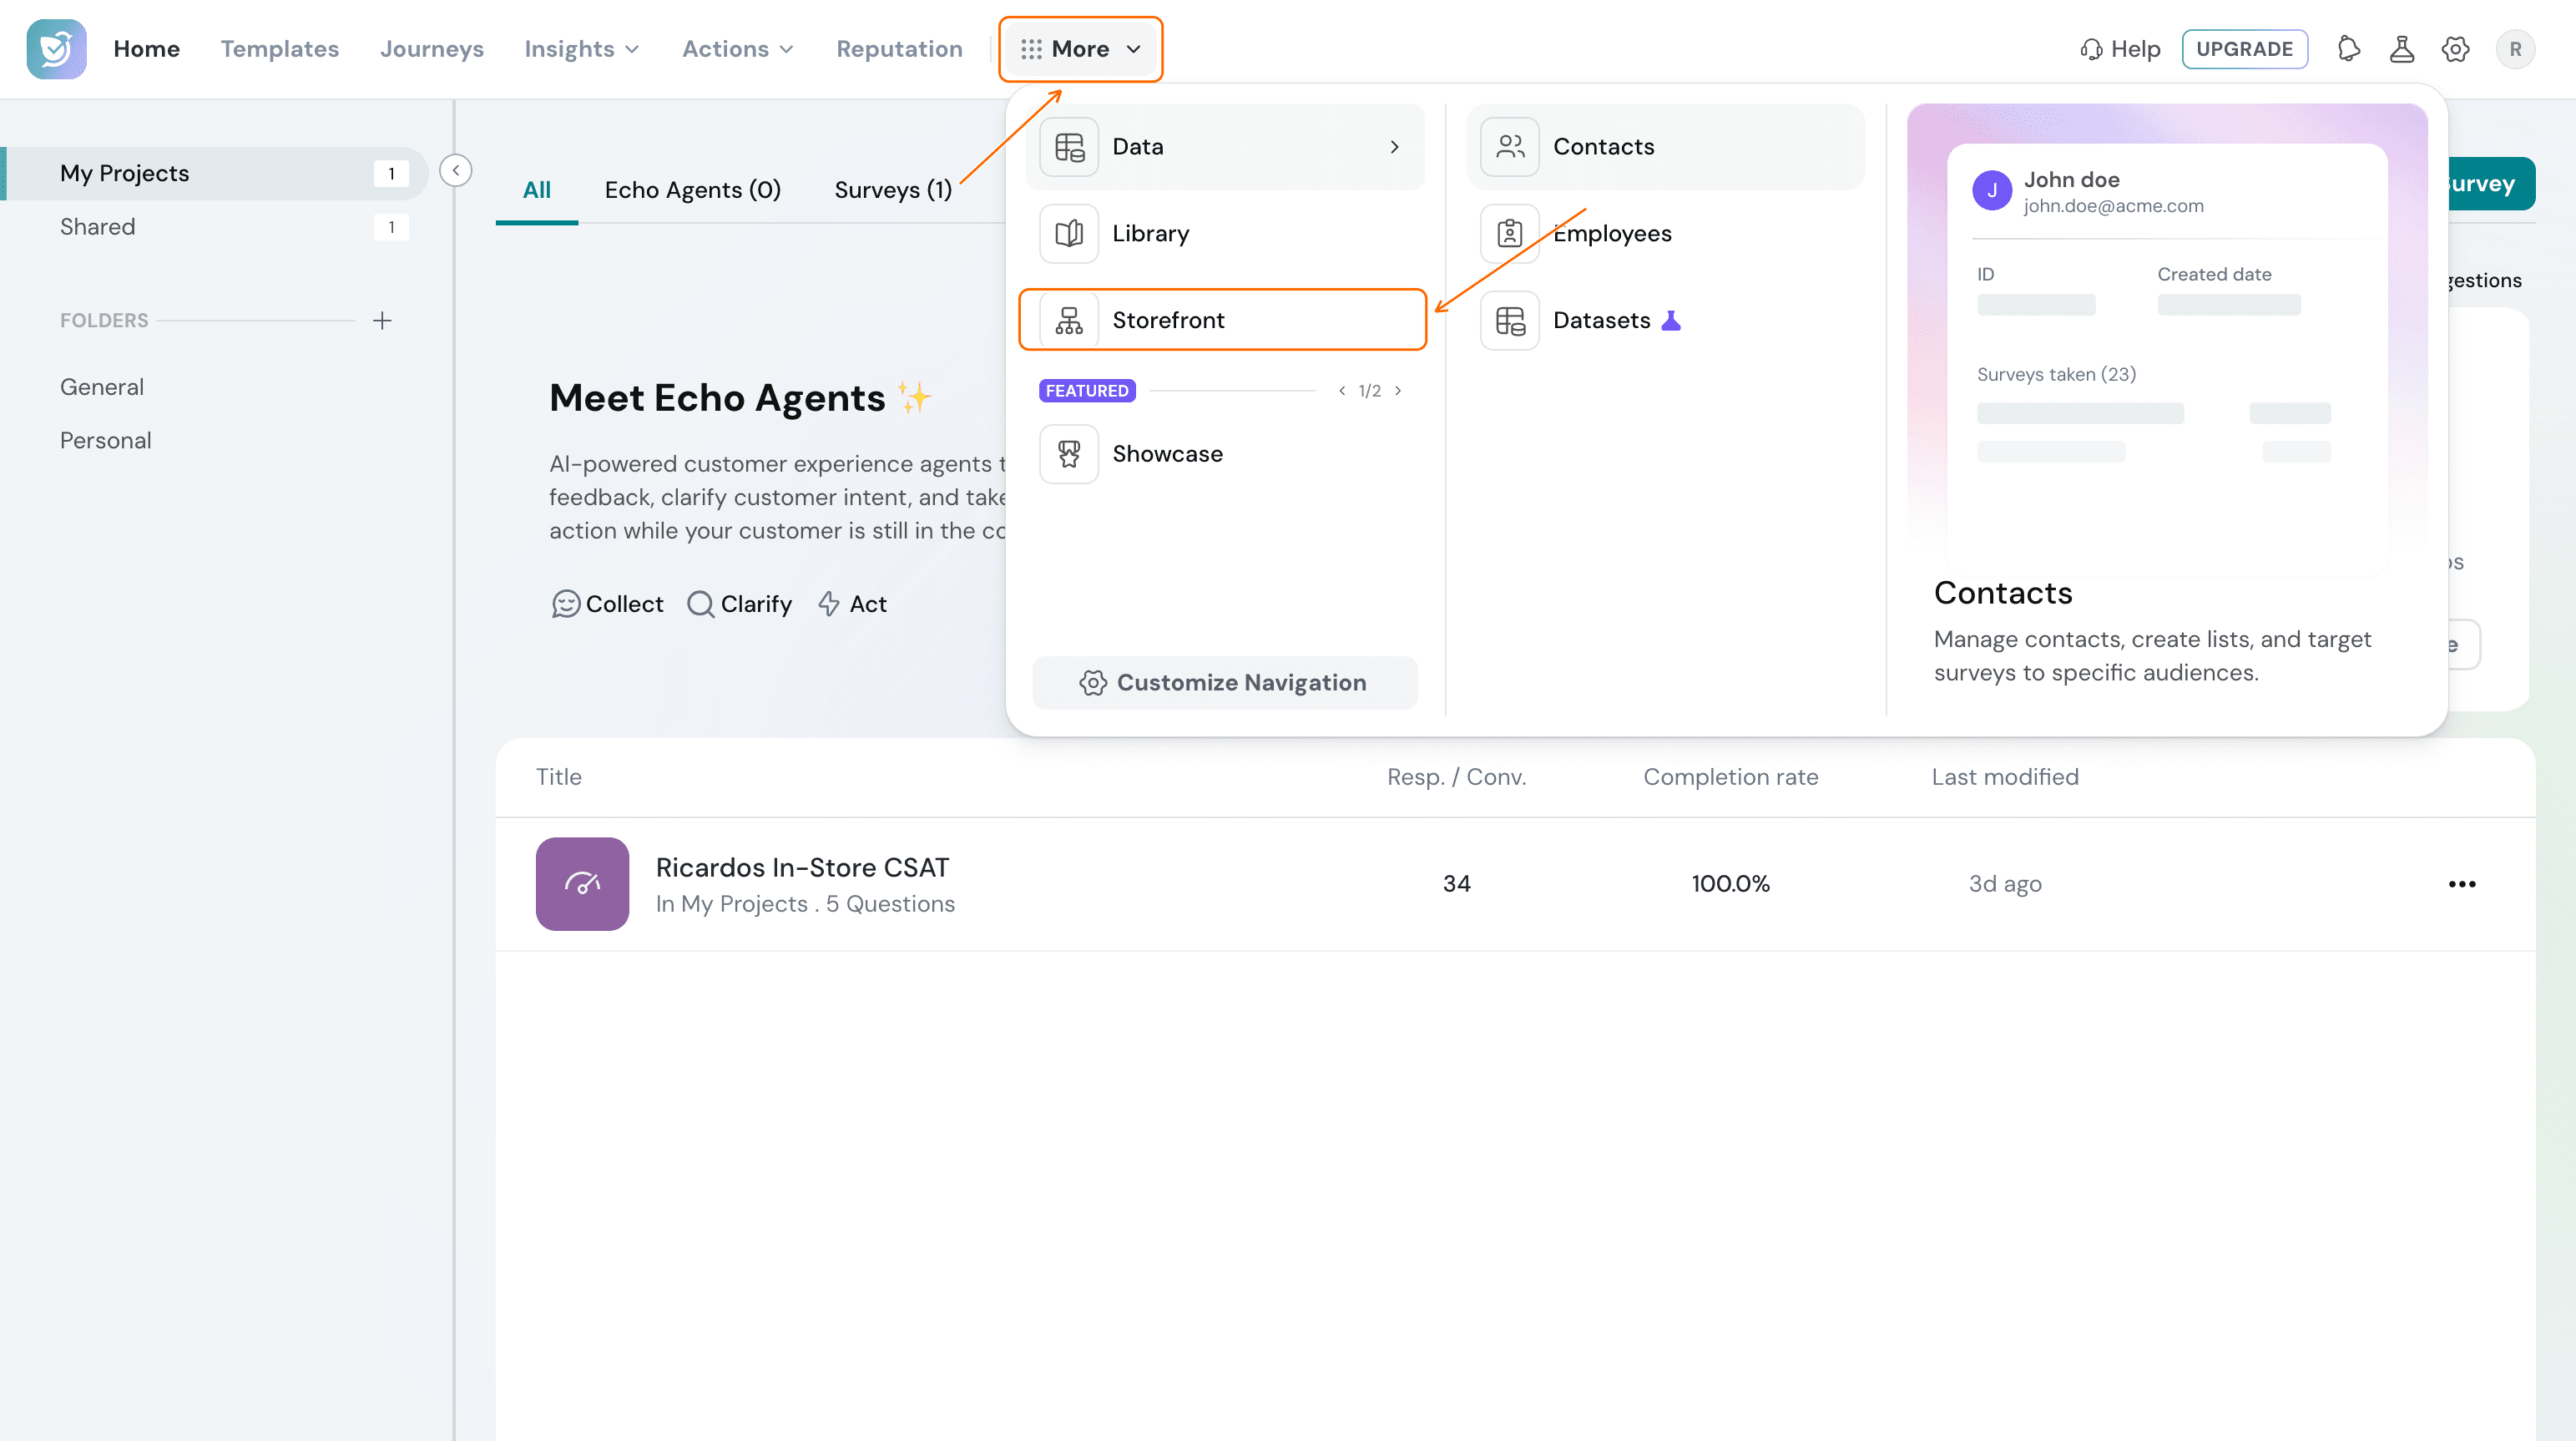Image resolution: width=2576 pixels, height=1441 pixels.
Task: Open Reputation in top navigation
Action: pos(900,49)
